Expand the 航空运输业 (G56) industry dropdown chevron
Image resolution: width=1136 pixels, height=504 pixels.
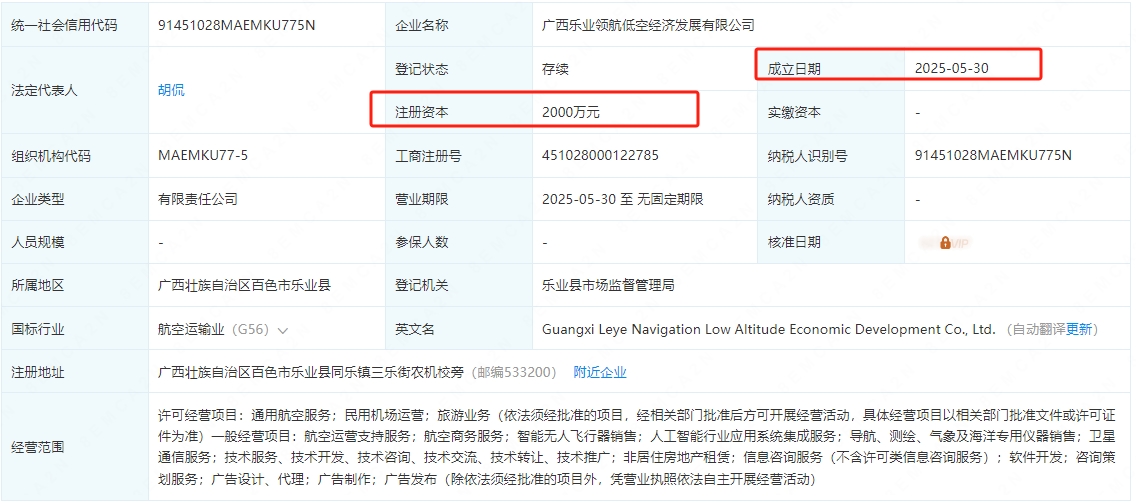(x=283, y=330)
